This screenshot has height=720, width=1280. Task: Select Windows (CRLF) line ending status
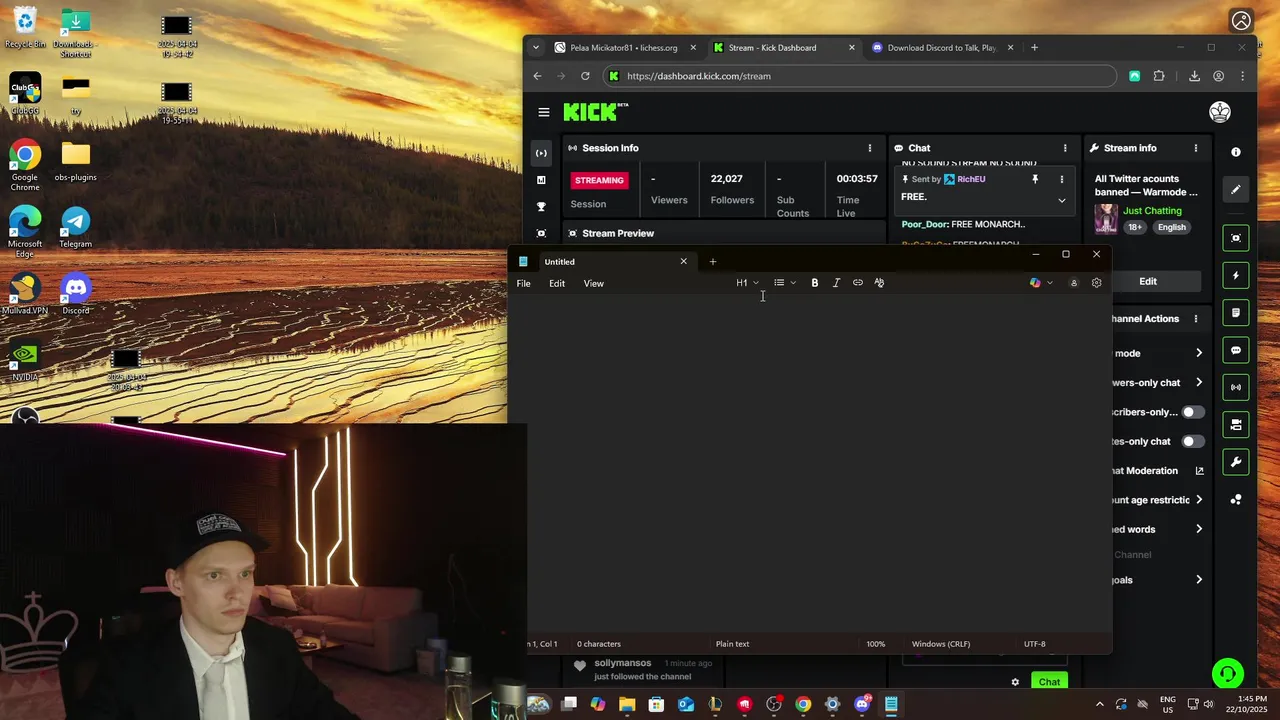(941, 644)
